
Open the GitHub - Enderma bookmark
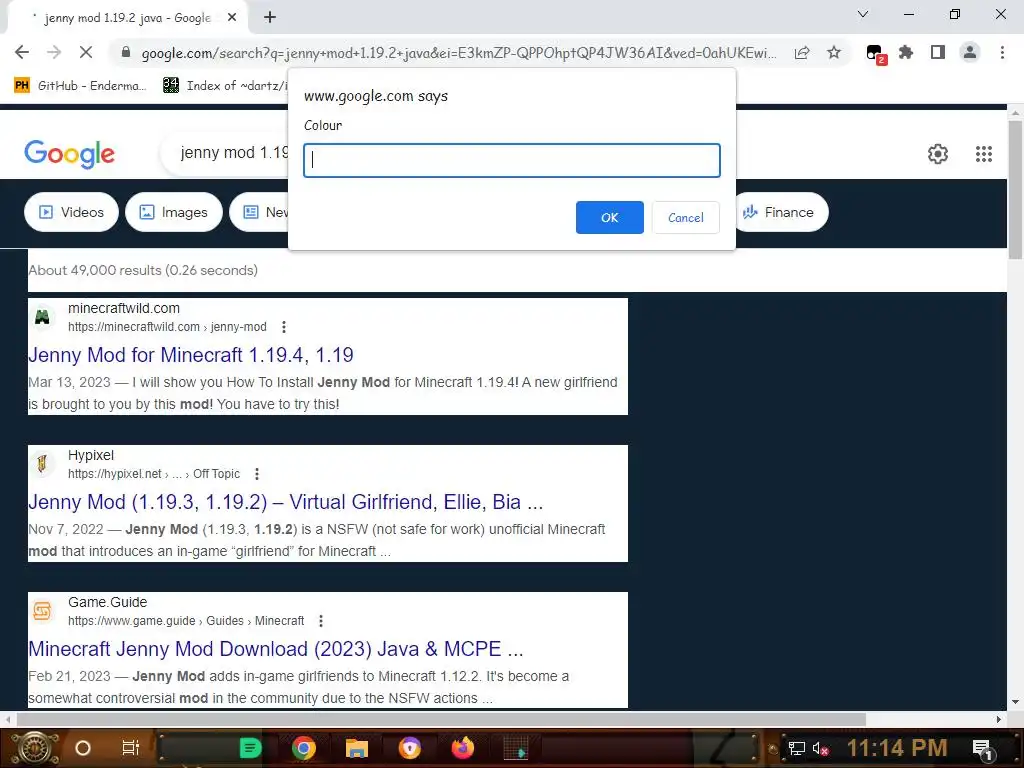coord(80,86)
